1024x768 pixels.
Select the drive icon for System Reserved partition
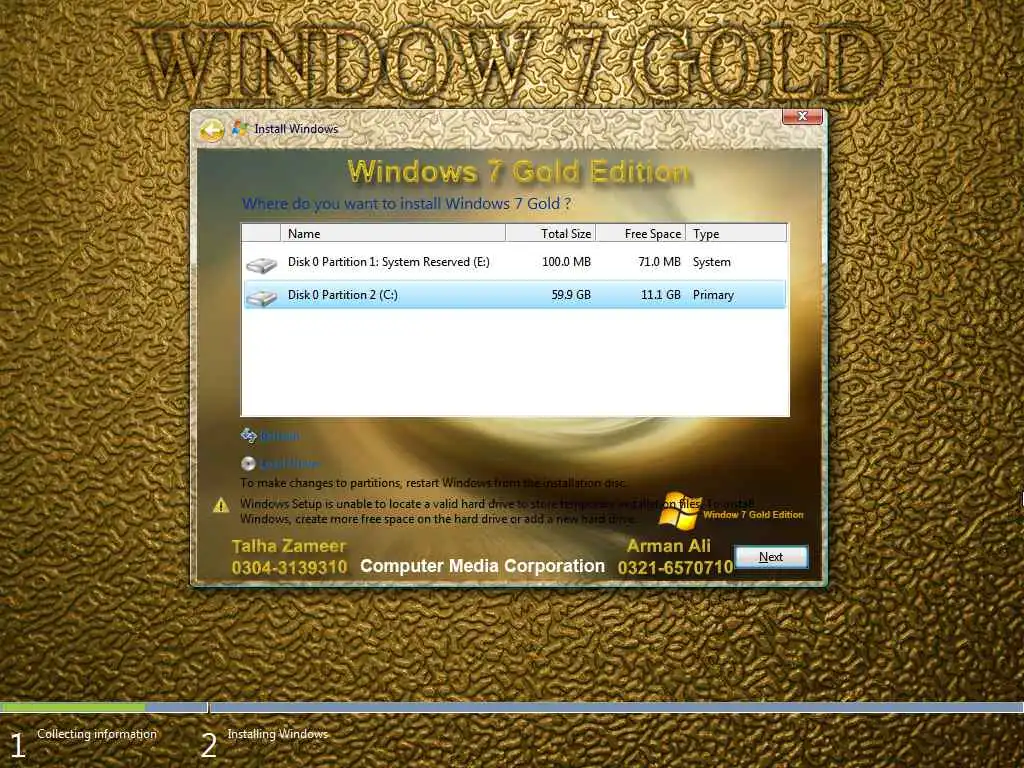pos(261,264)
